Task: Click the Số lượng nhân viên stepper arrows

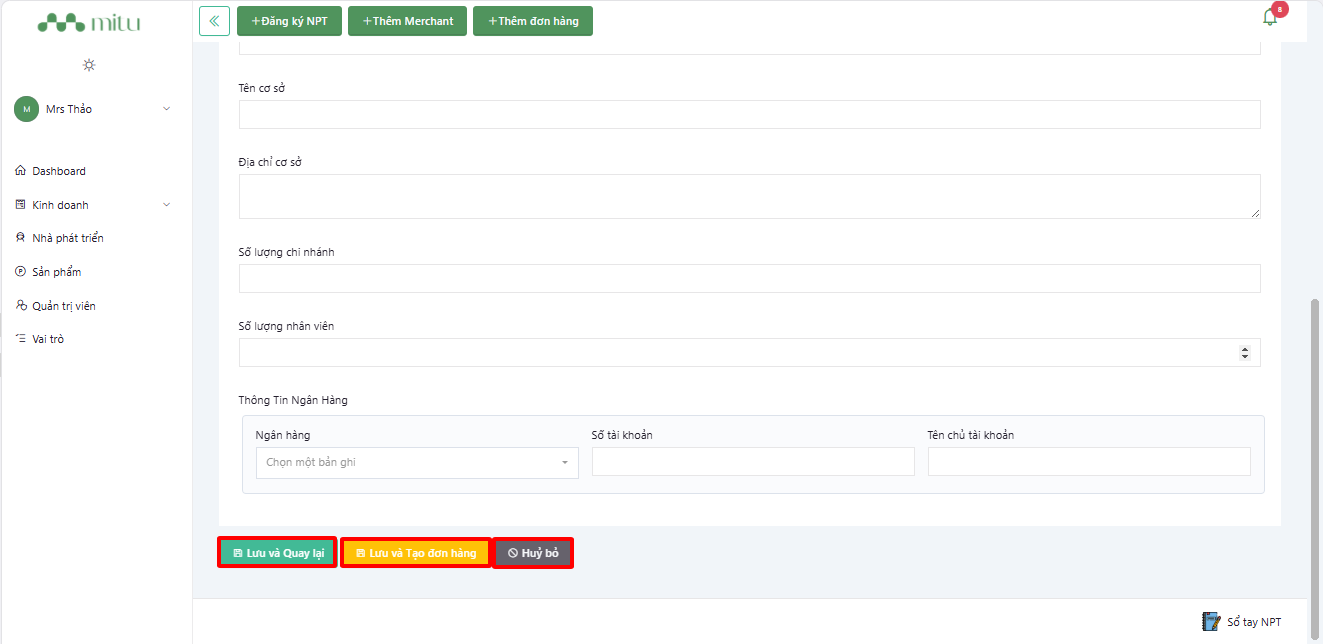Action: [x=1244, y=353]
